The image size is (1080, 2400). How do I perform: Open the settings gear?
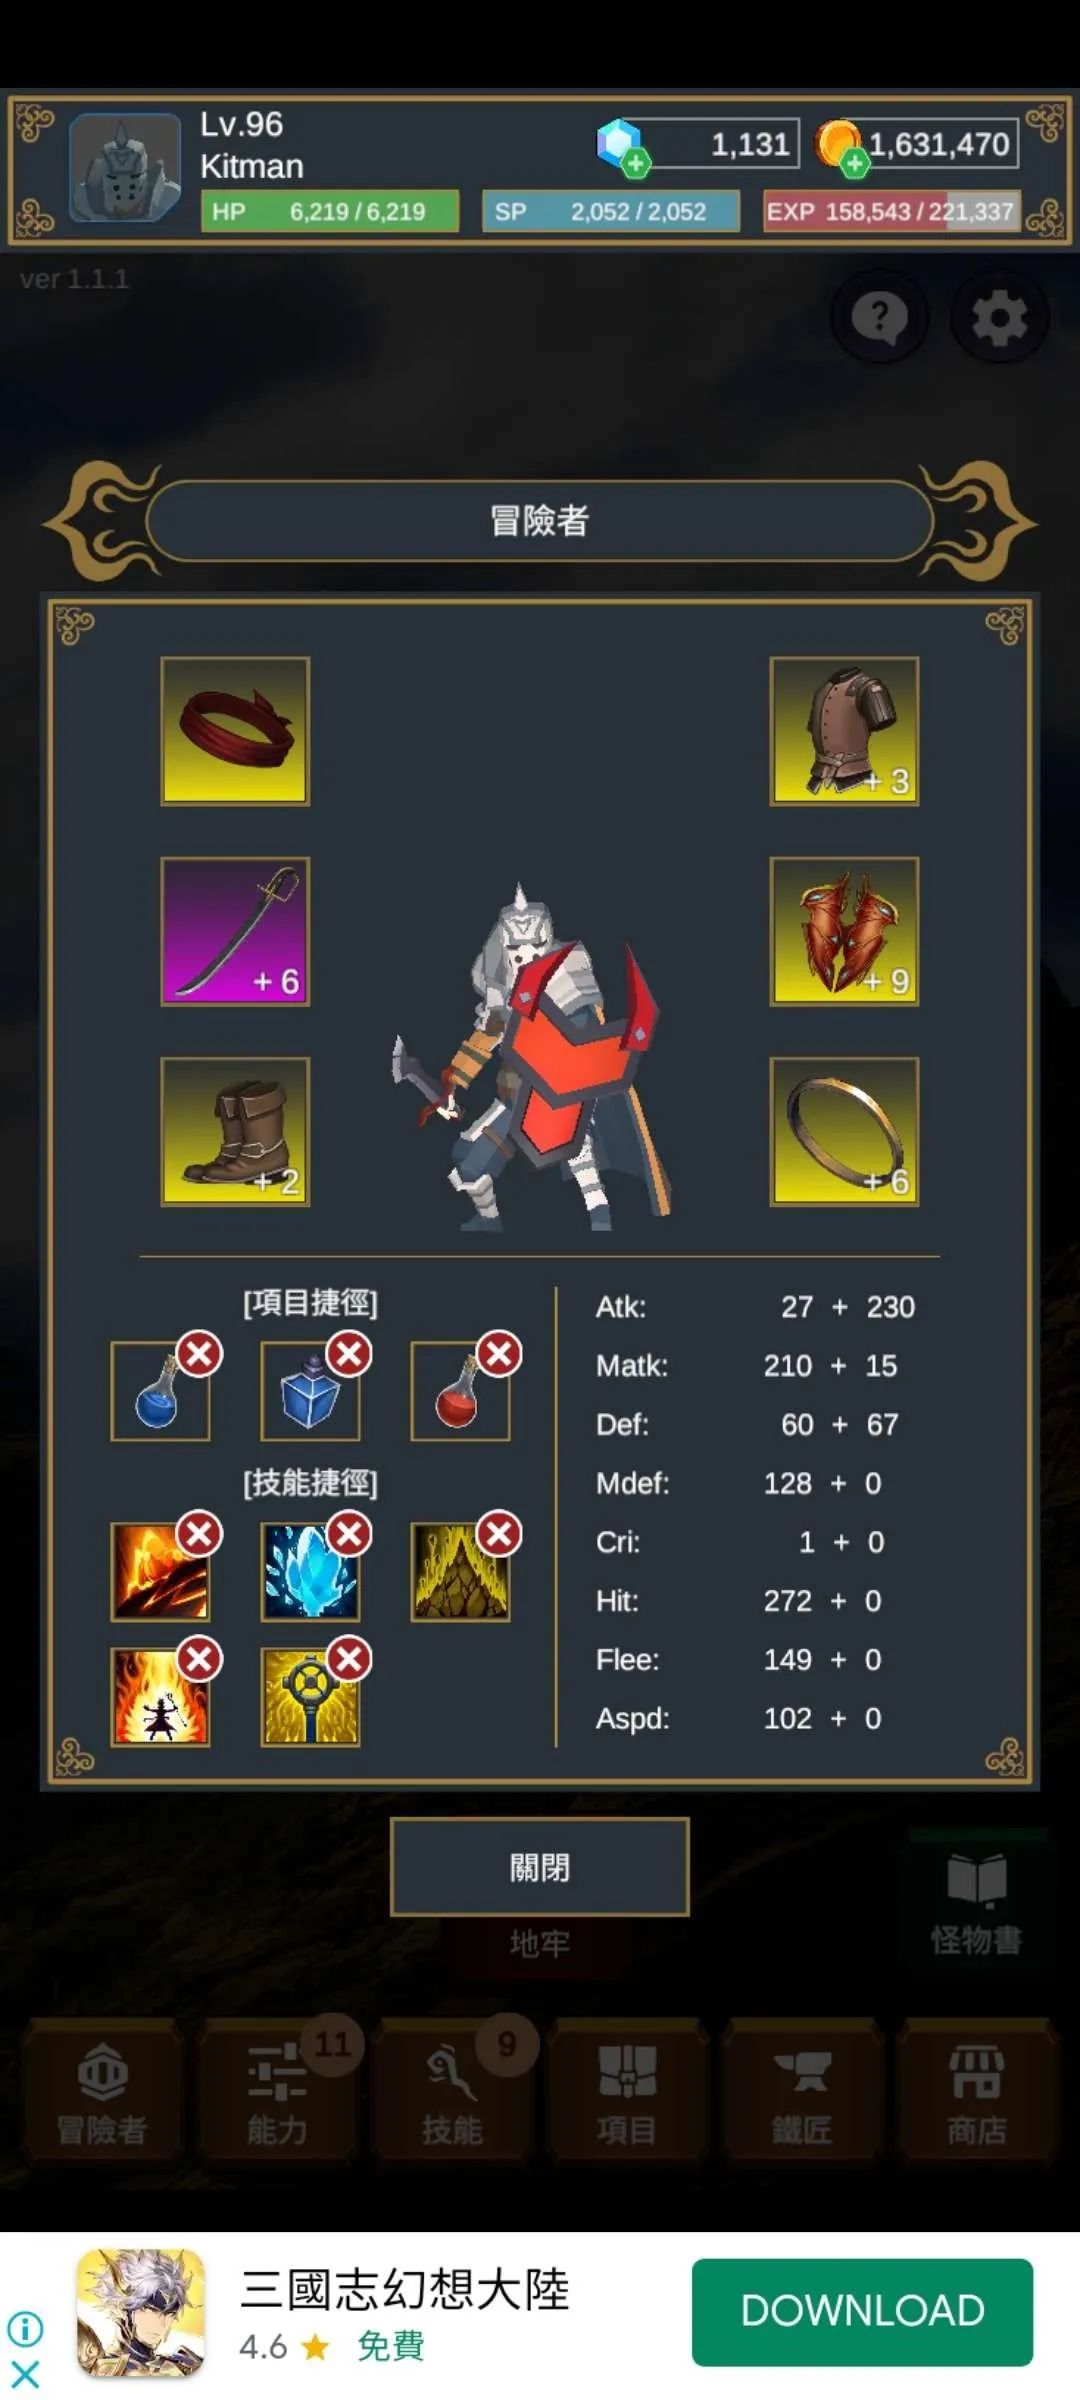tap(999, 319)
